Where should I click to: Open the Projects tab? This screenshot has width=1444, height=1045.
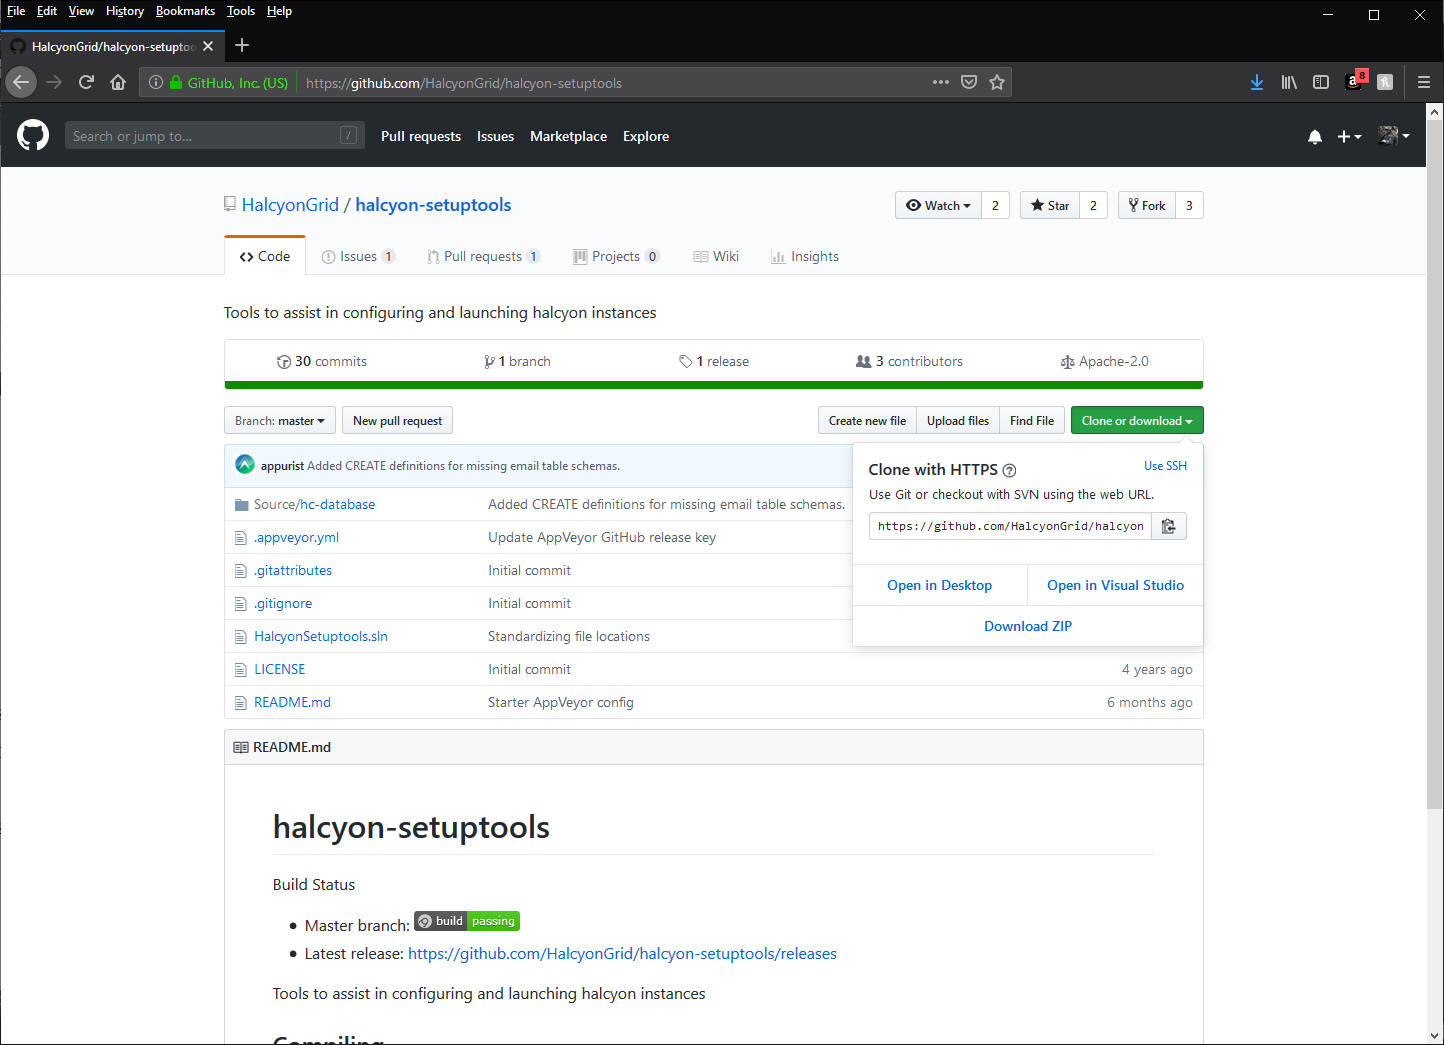(x=615, y=256)
